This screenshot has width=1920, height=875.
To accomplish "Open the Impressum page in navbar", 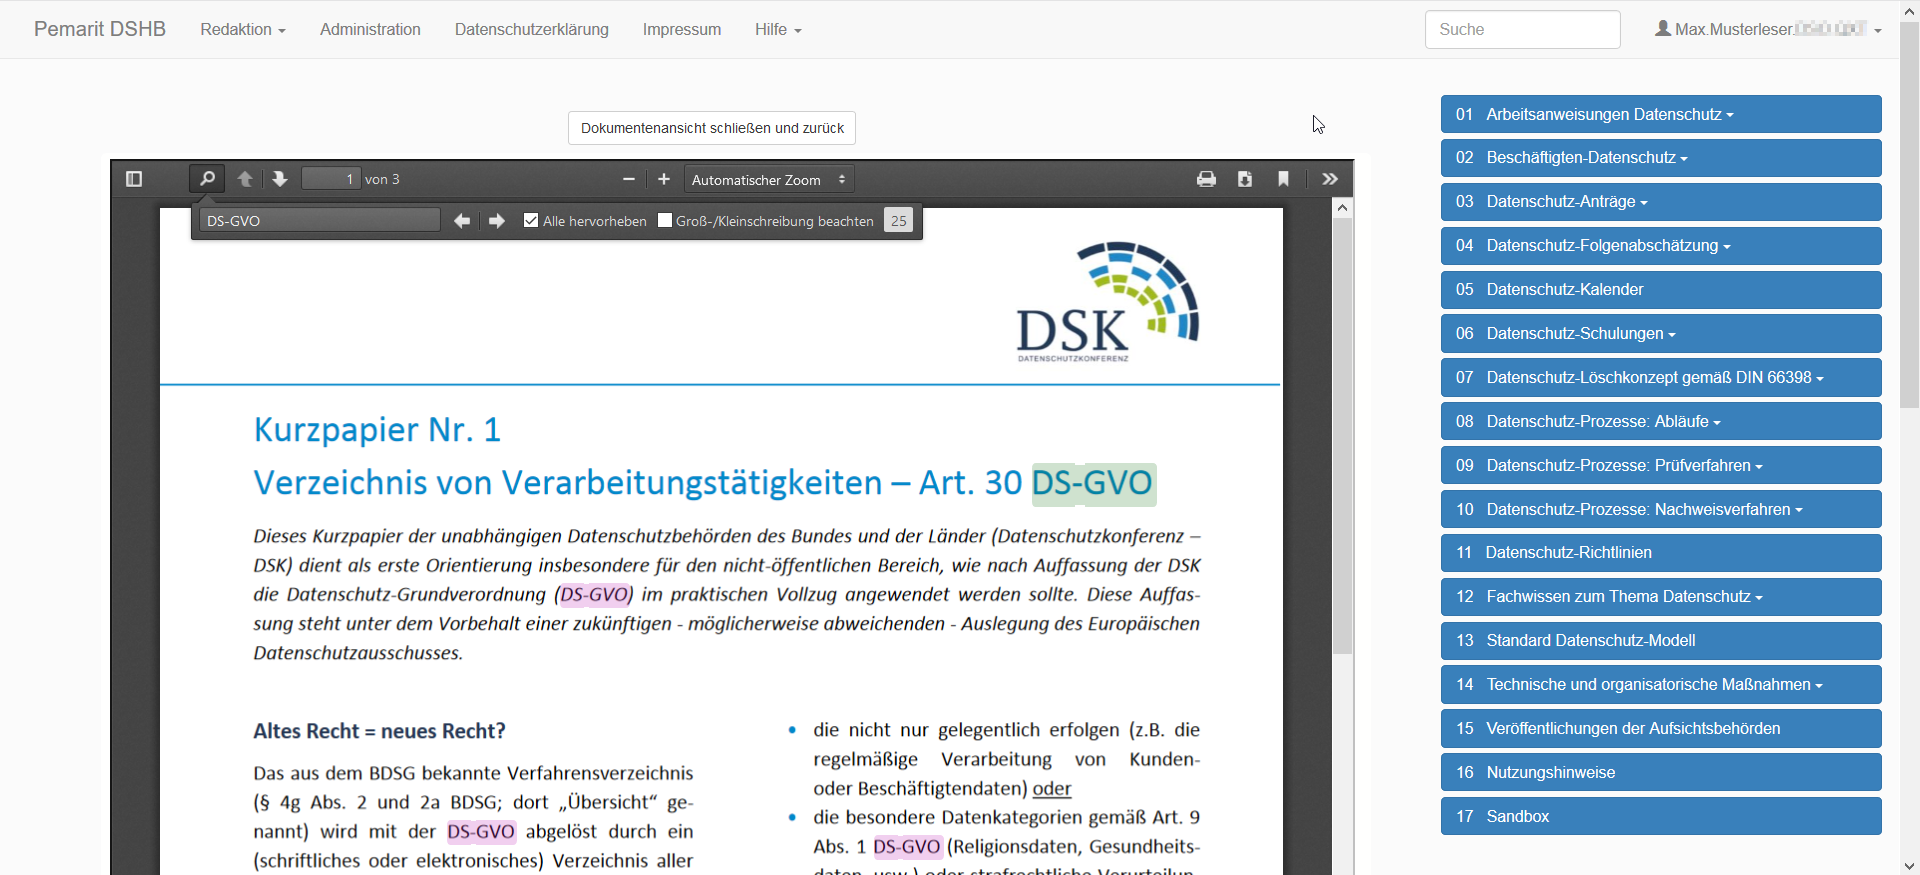I will point(681,30).
